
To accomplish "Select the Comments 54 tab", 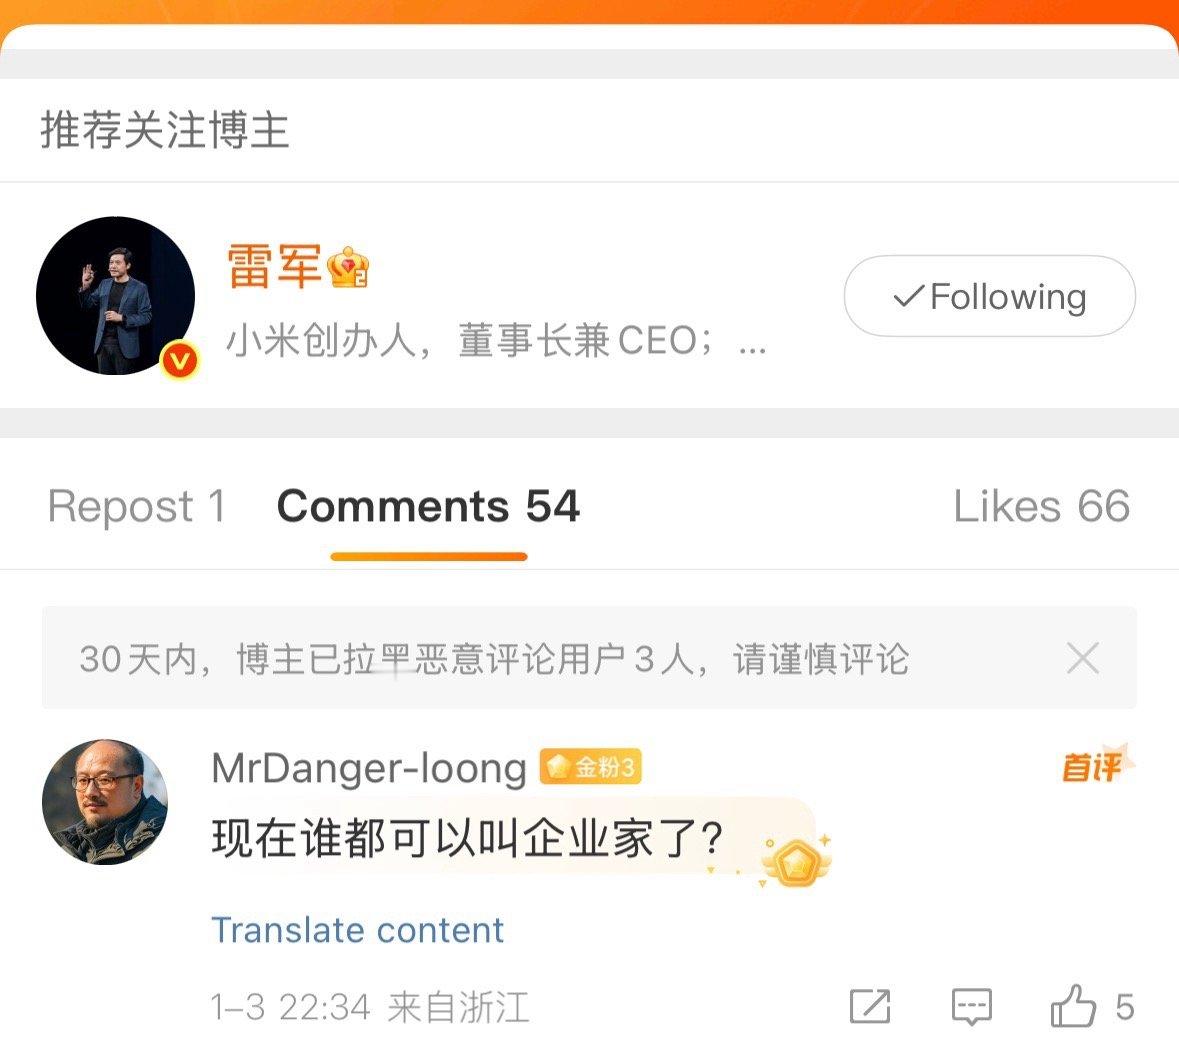I will (x=428, y=506).
